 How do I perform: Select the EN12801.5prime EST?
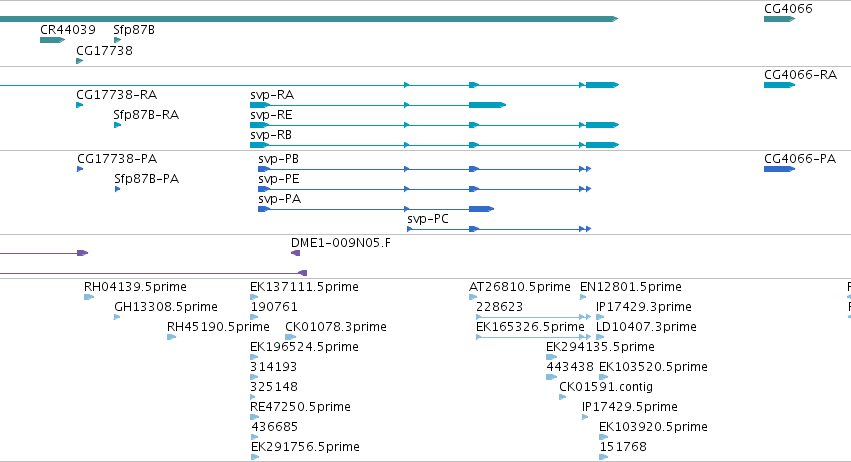tap(583, 297)
